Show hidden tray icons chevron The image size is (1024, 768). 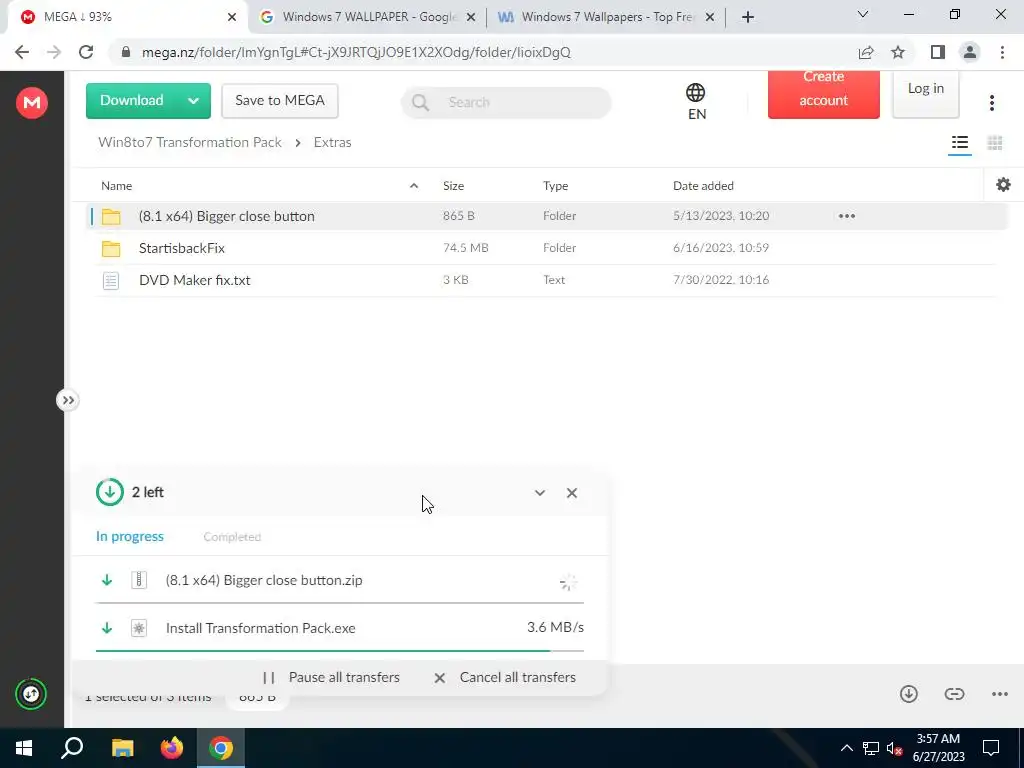(x=846, y=748)
